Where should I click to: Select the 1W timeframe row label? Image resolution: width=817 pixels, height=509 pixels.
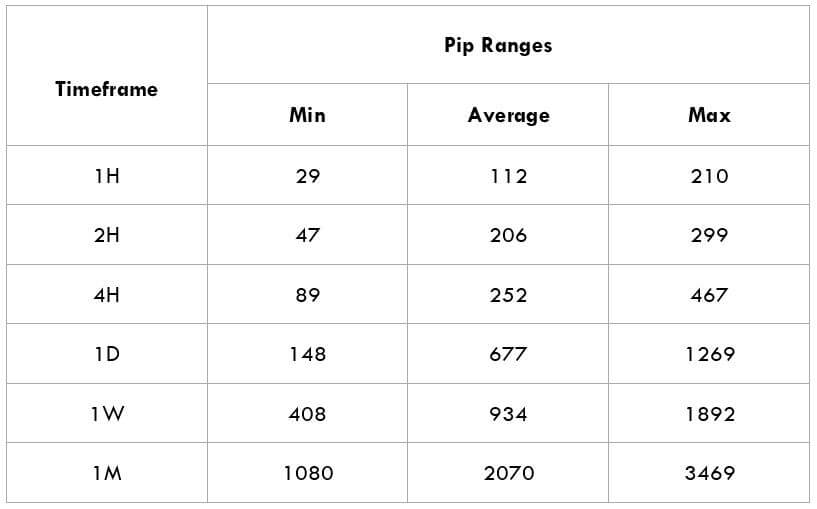pos(107,414)
